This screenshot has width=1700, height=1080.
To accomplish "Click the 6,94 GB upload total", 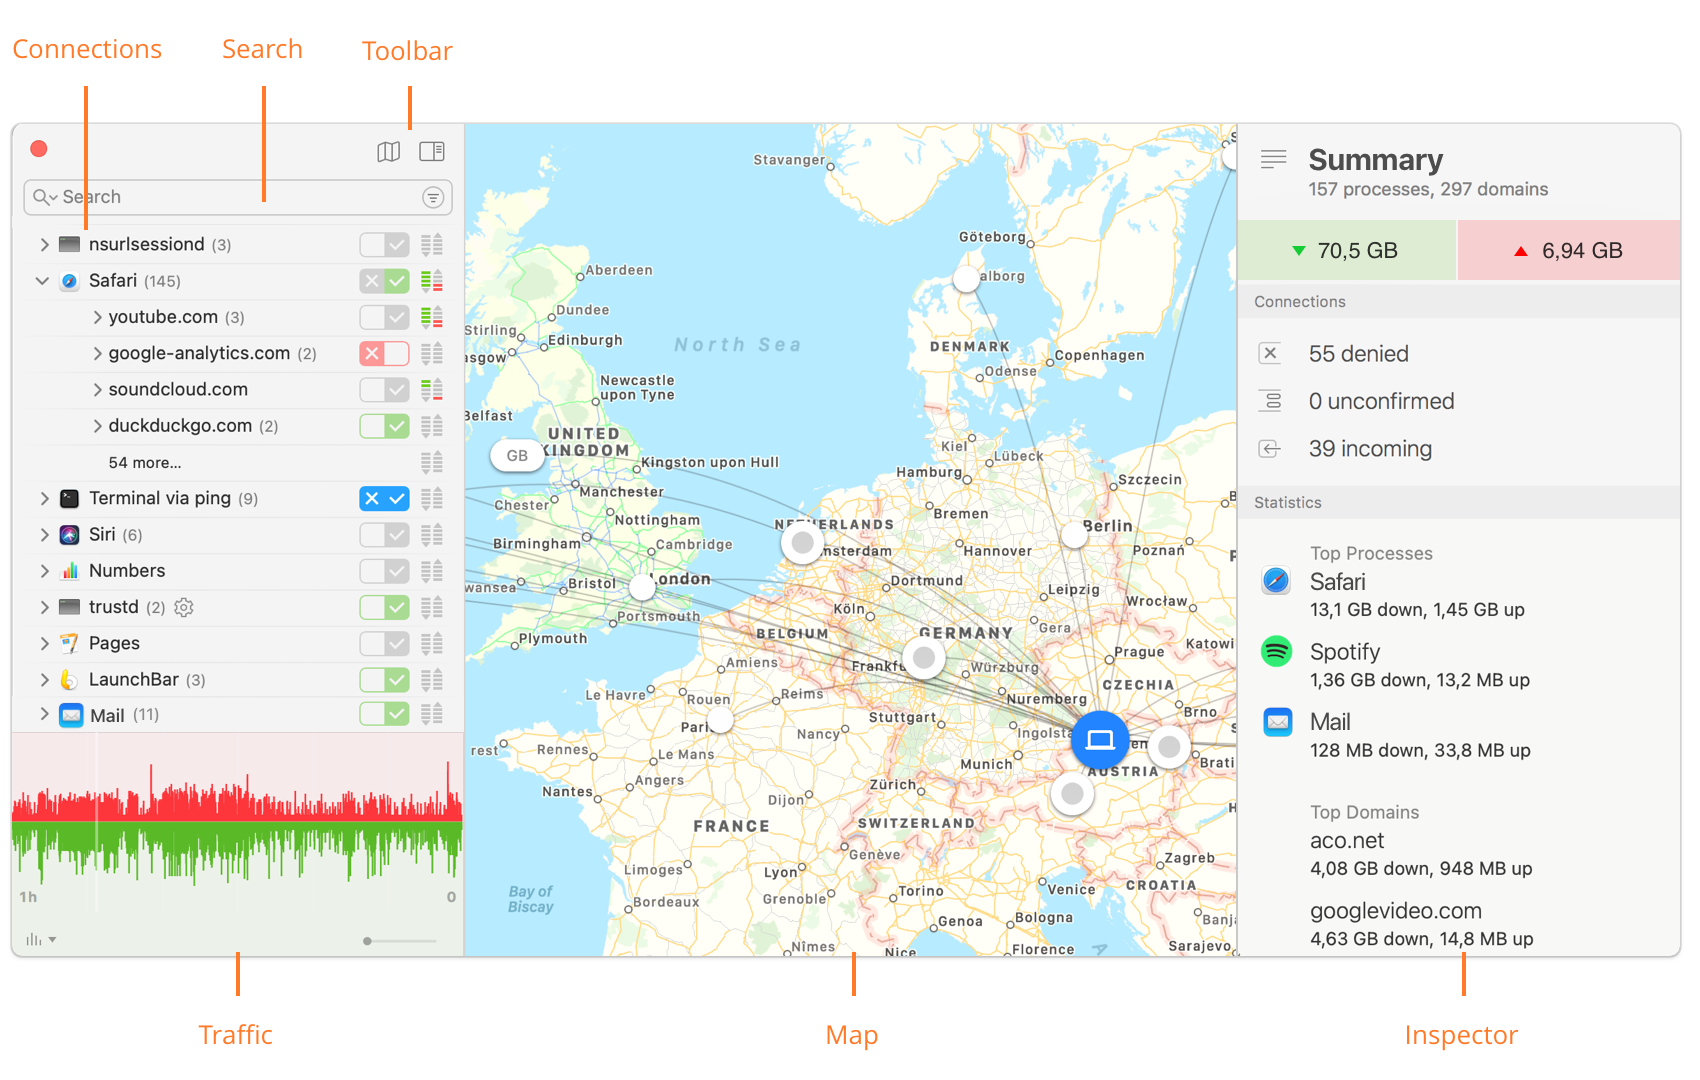I will point(1569,250).
